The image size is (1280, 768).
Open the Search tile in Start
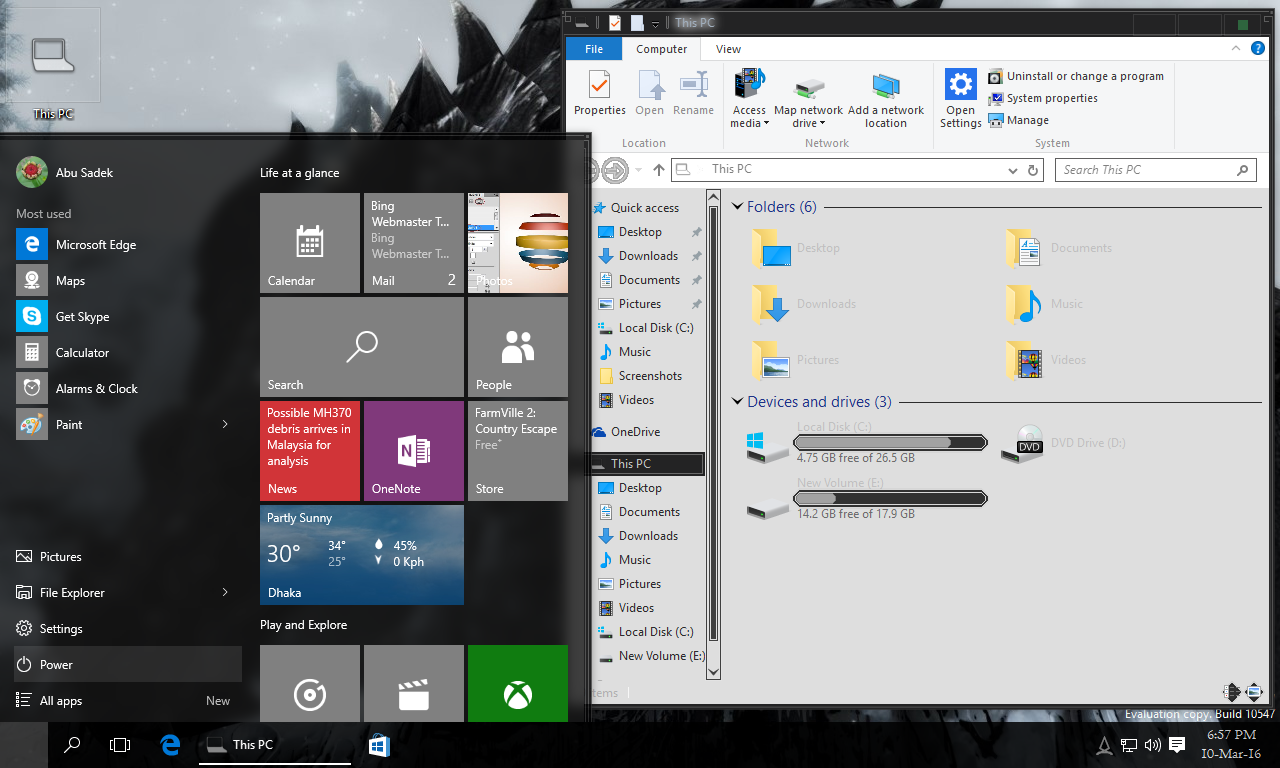coord(362,347)
